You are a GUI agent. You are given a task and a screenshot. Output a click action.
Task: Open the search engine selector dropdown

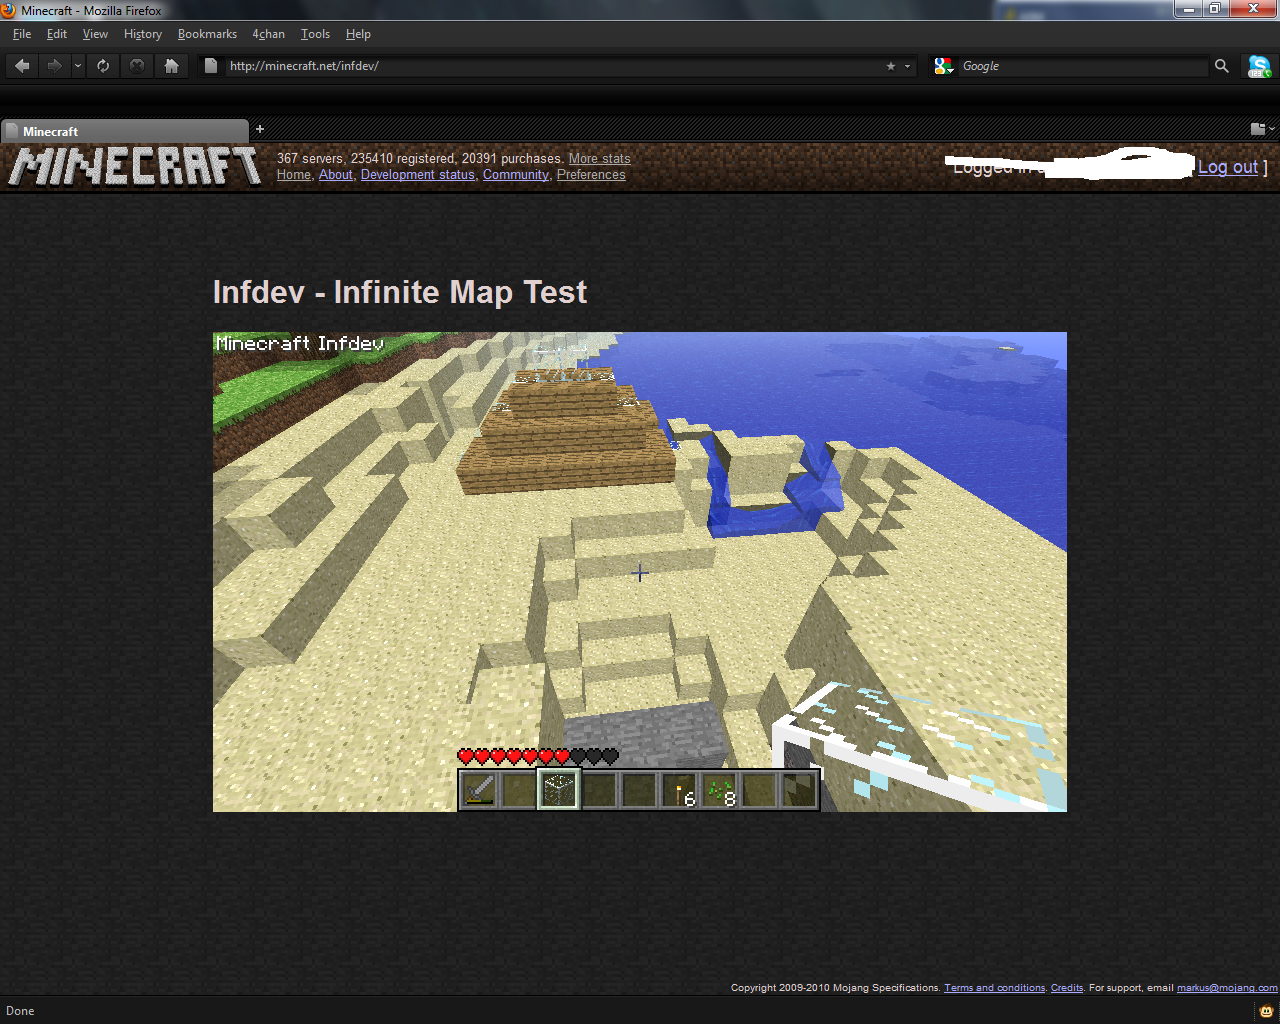click(944, 66)
